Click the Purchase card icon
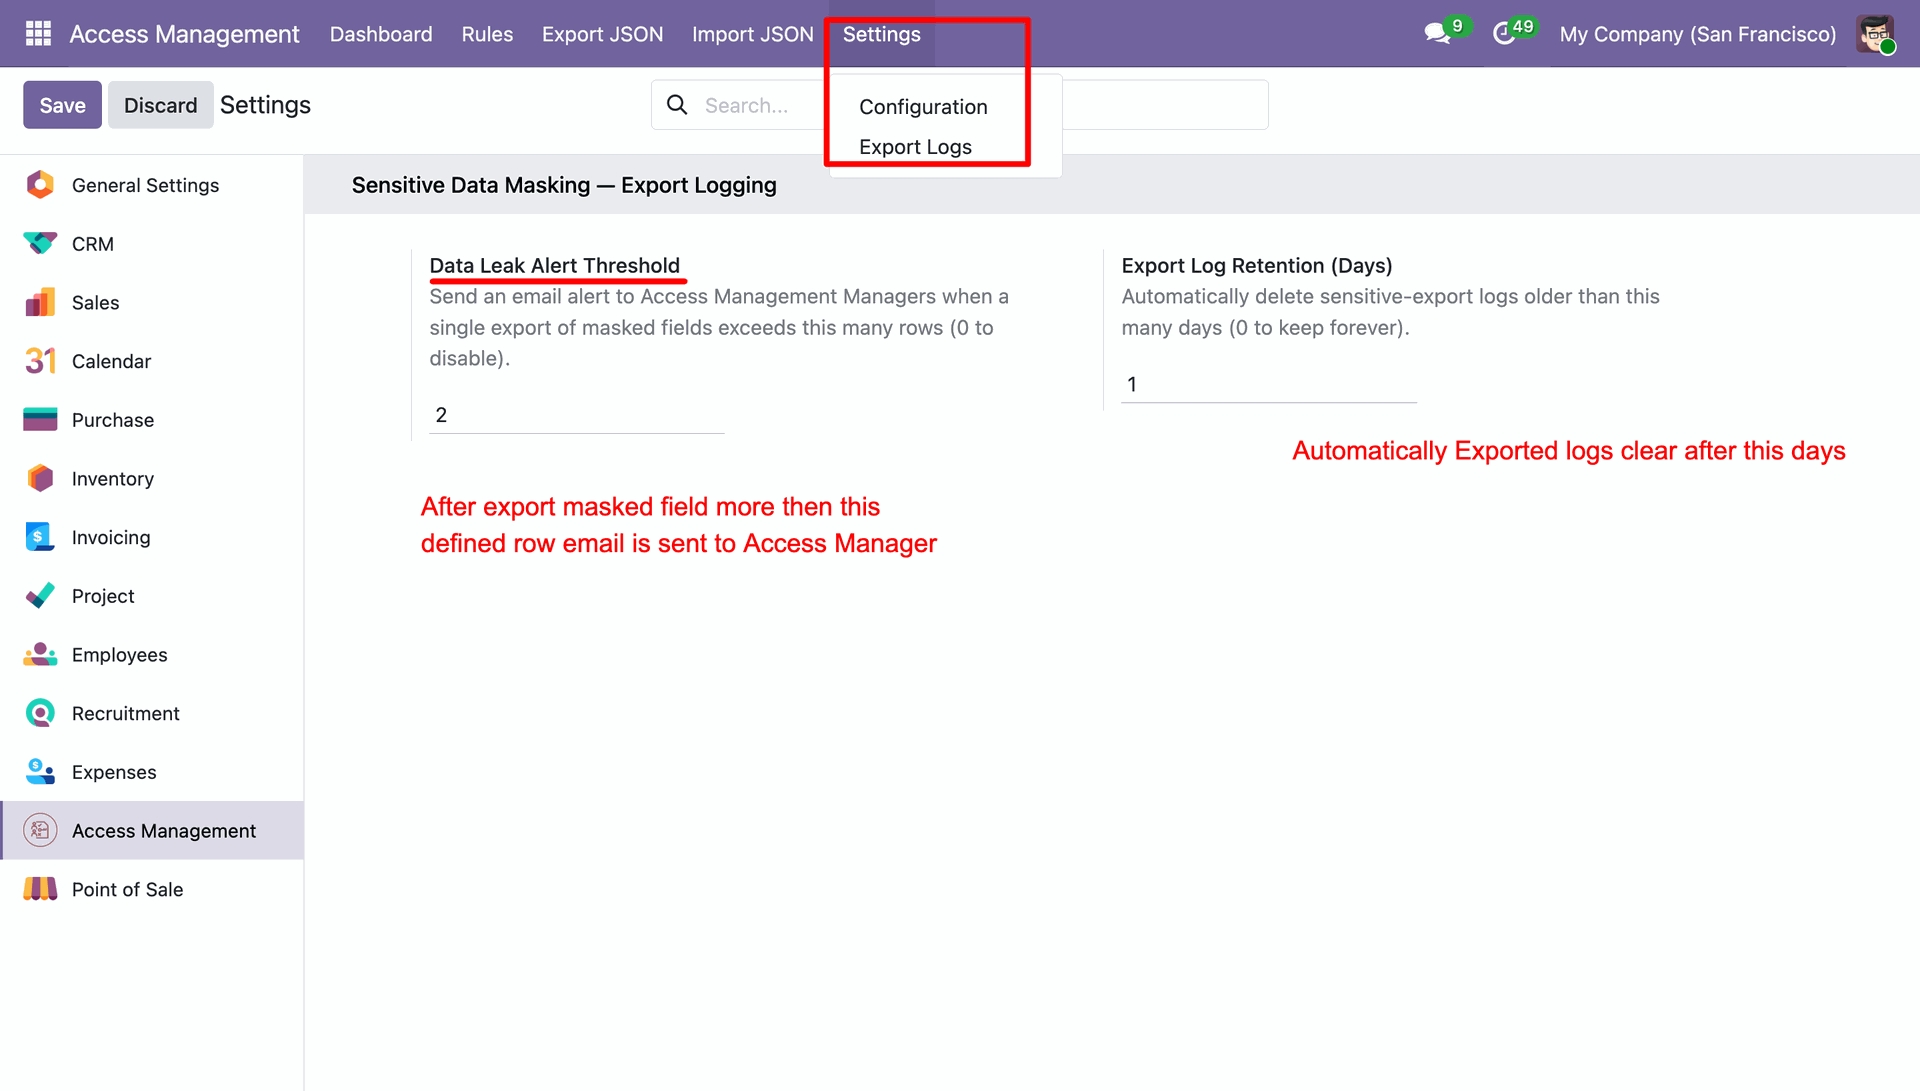 (x=40, y=420)
